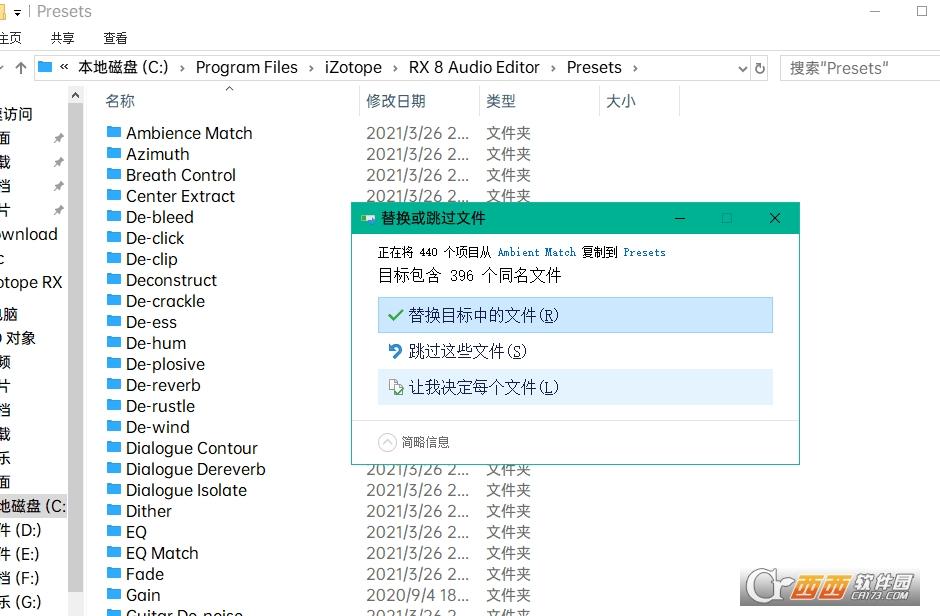The image size is (940, 616).
Task: Select the De-hum folder icon
Action: (x=114, y=342)
